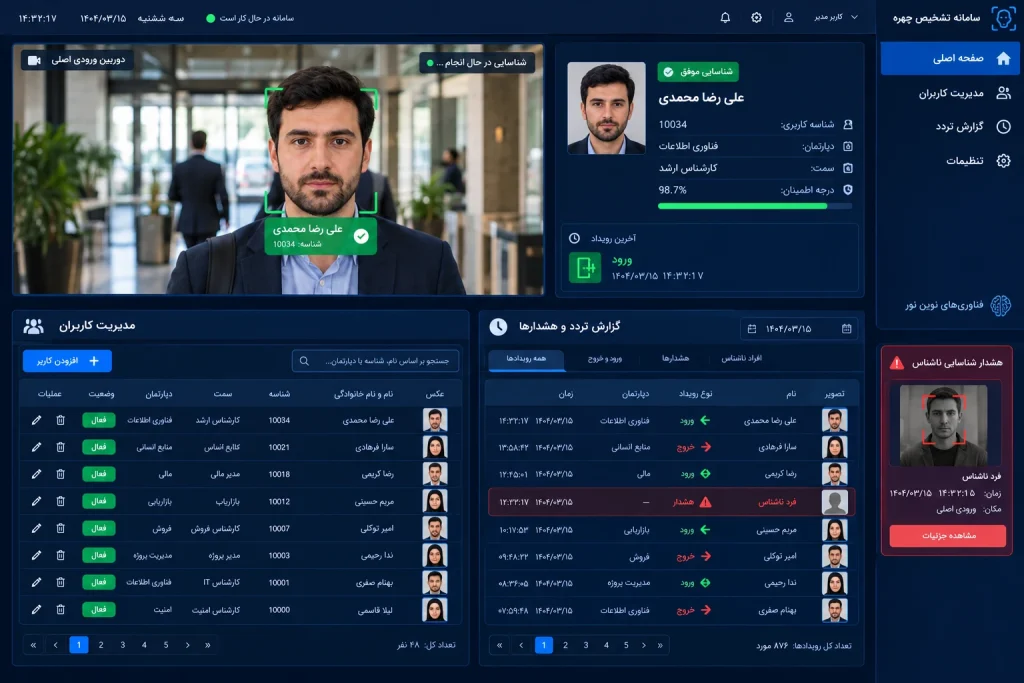Edit user 10003 with pencil icon

point(36,556)
